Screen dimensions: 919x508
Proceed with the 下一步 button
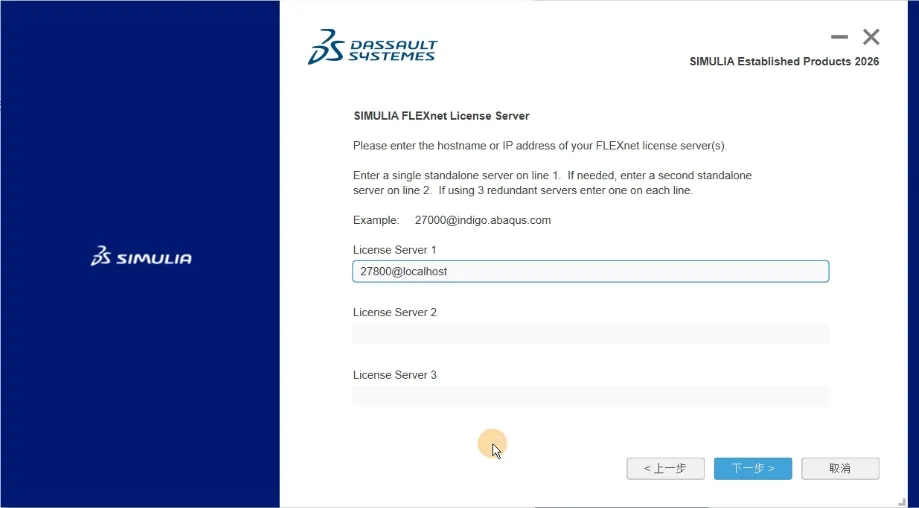[753, 468]
